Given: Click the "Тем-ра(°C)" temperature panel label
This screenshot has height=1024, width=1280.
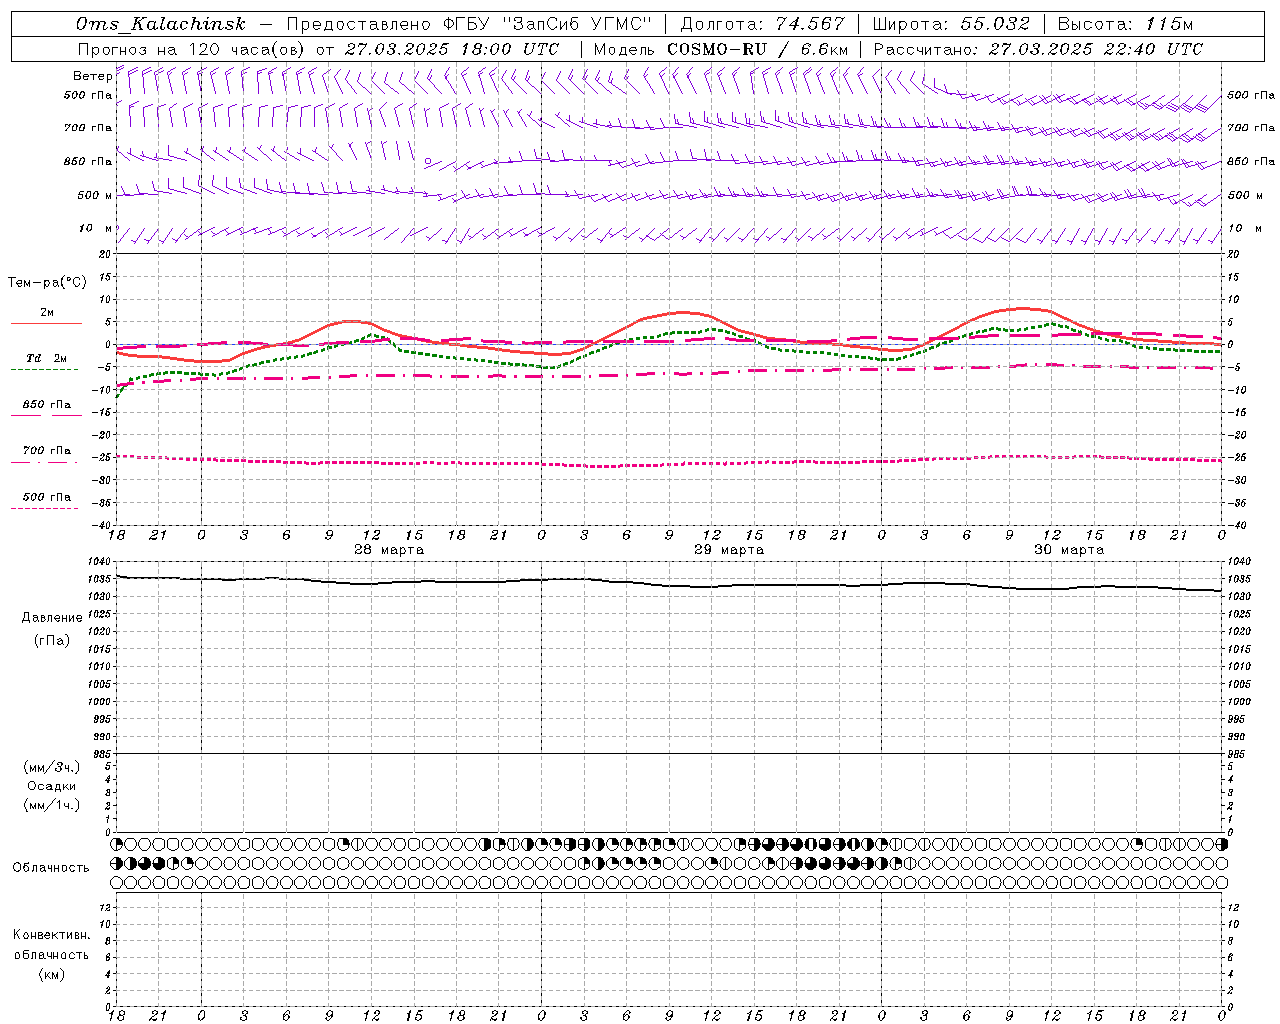Looking at the screenshot, I should tap(47, 283).
